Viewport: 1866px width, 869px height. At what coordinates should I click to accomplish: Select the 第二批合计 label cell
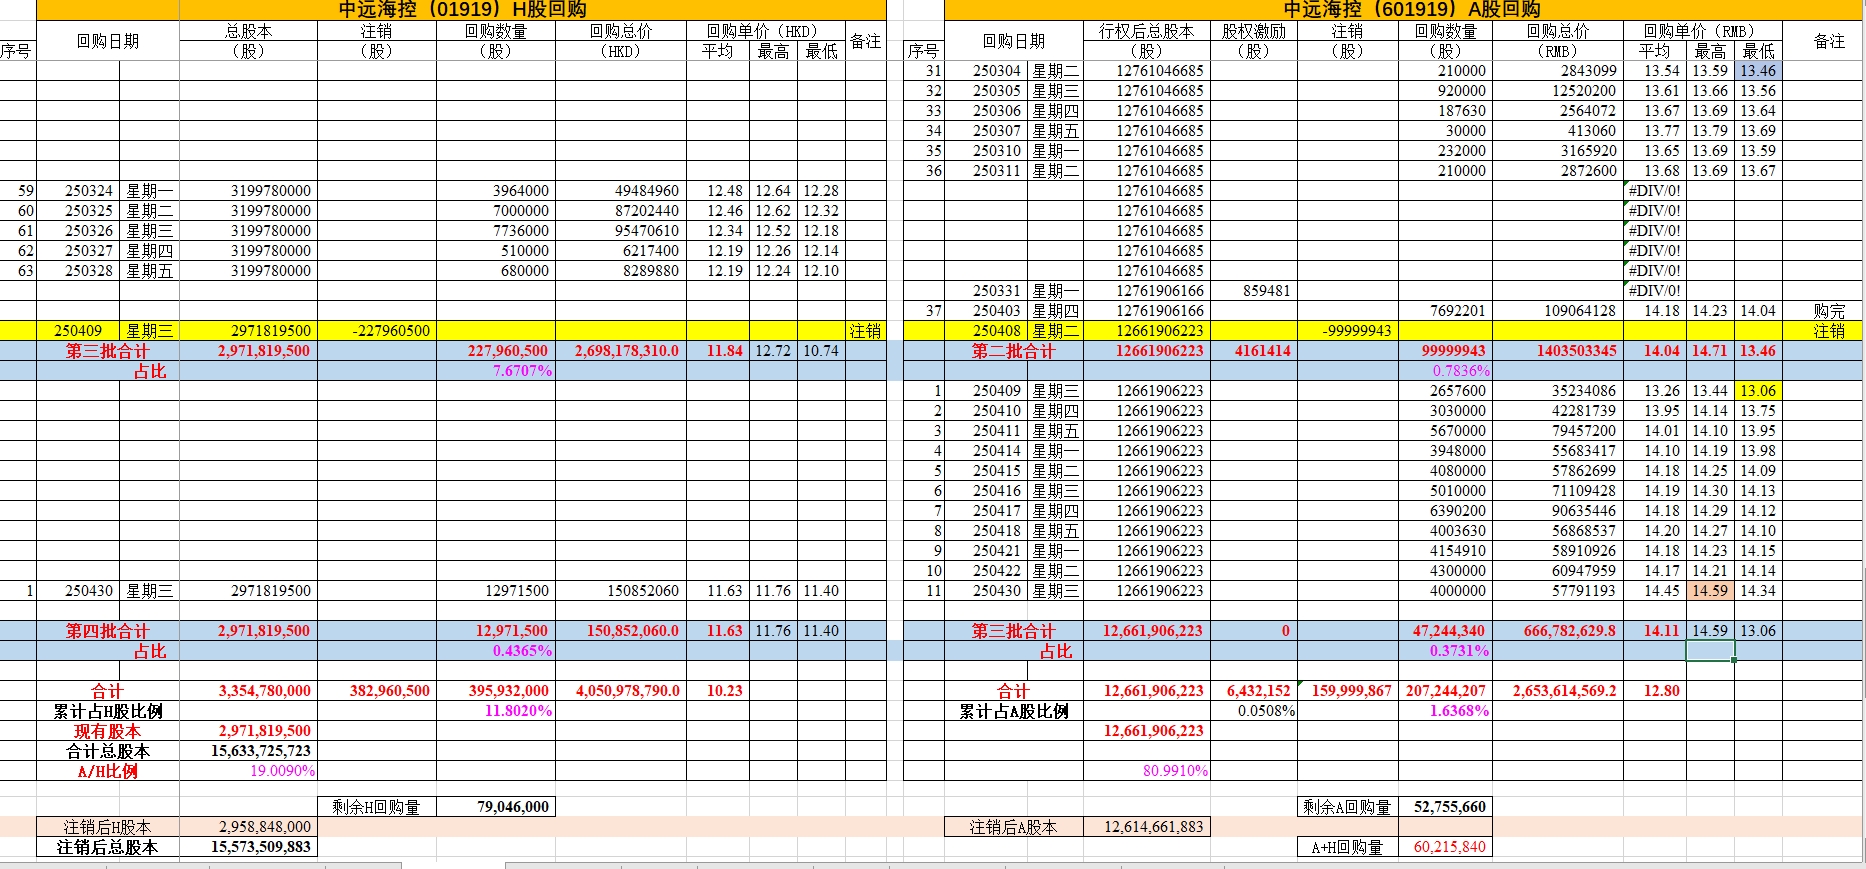[1014, 351]
